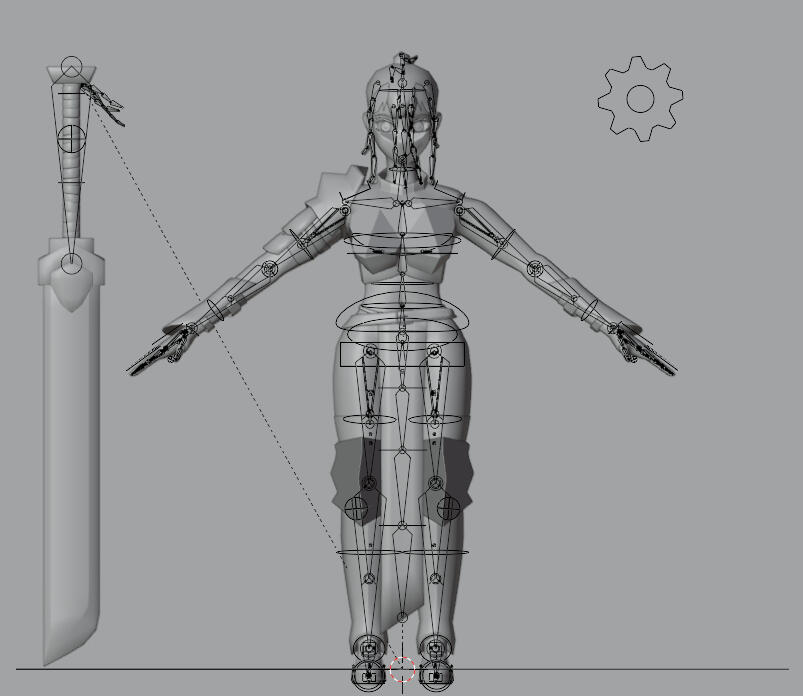Select the crosshair circle control on sword grip
This screenshot has height=696, width=803.
[71, 138]
